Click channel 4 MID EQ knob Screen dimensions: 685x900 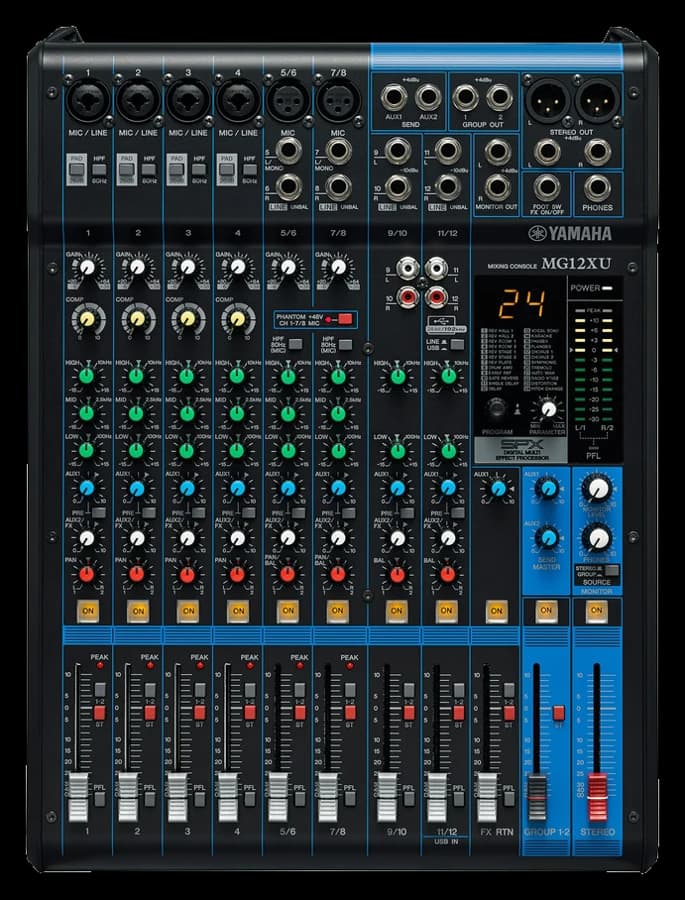pos(237,413)
